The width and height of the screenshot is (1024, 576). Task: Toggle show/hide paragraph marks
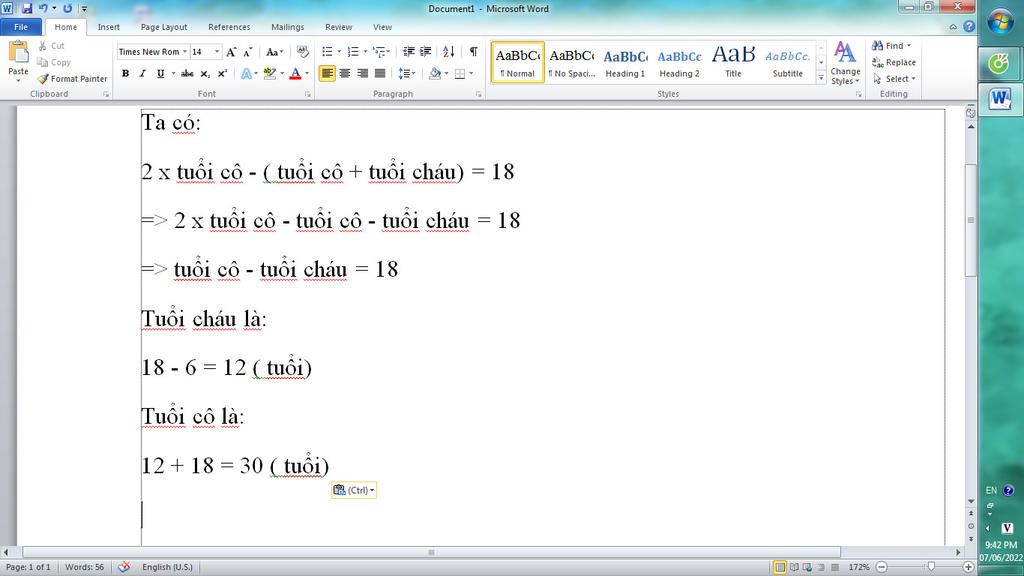pyautogui.click(x=473, y=52)
